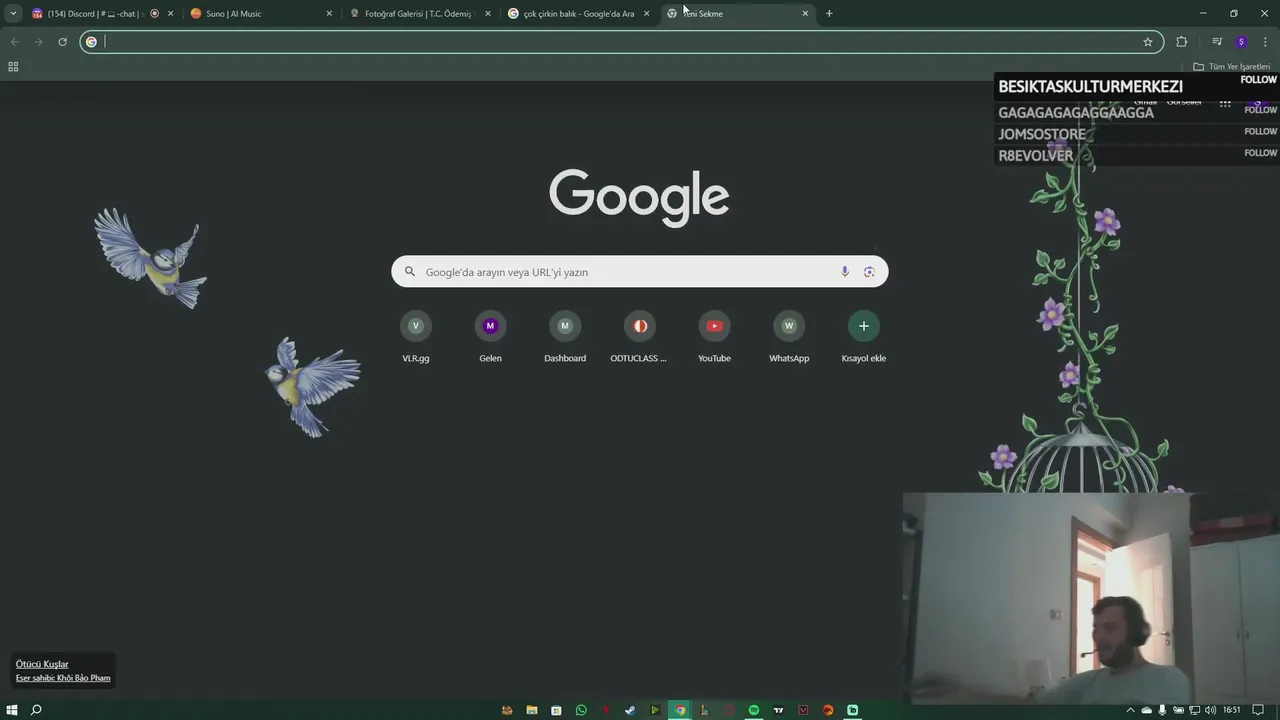The height and width of the screenshot is (720, 1280).
Task: Expand the tab search dropdown arrow
Action: 13,13
